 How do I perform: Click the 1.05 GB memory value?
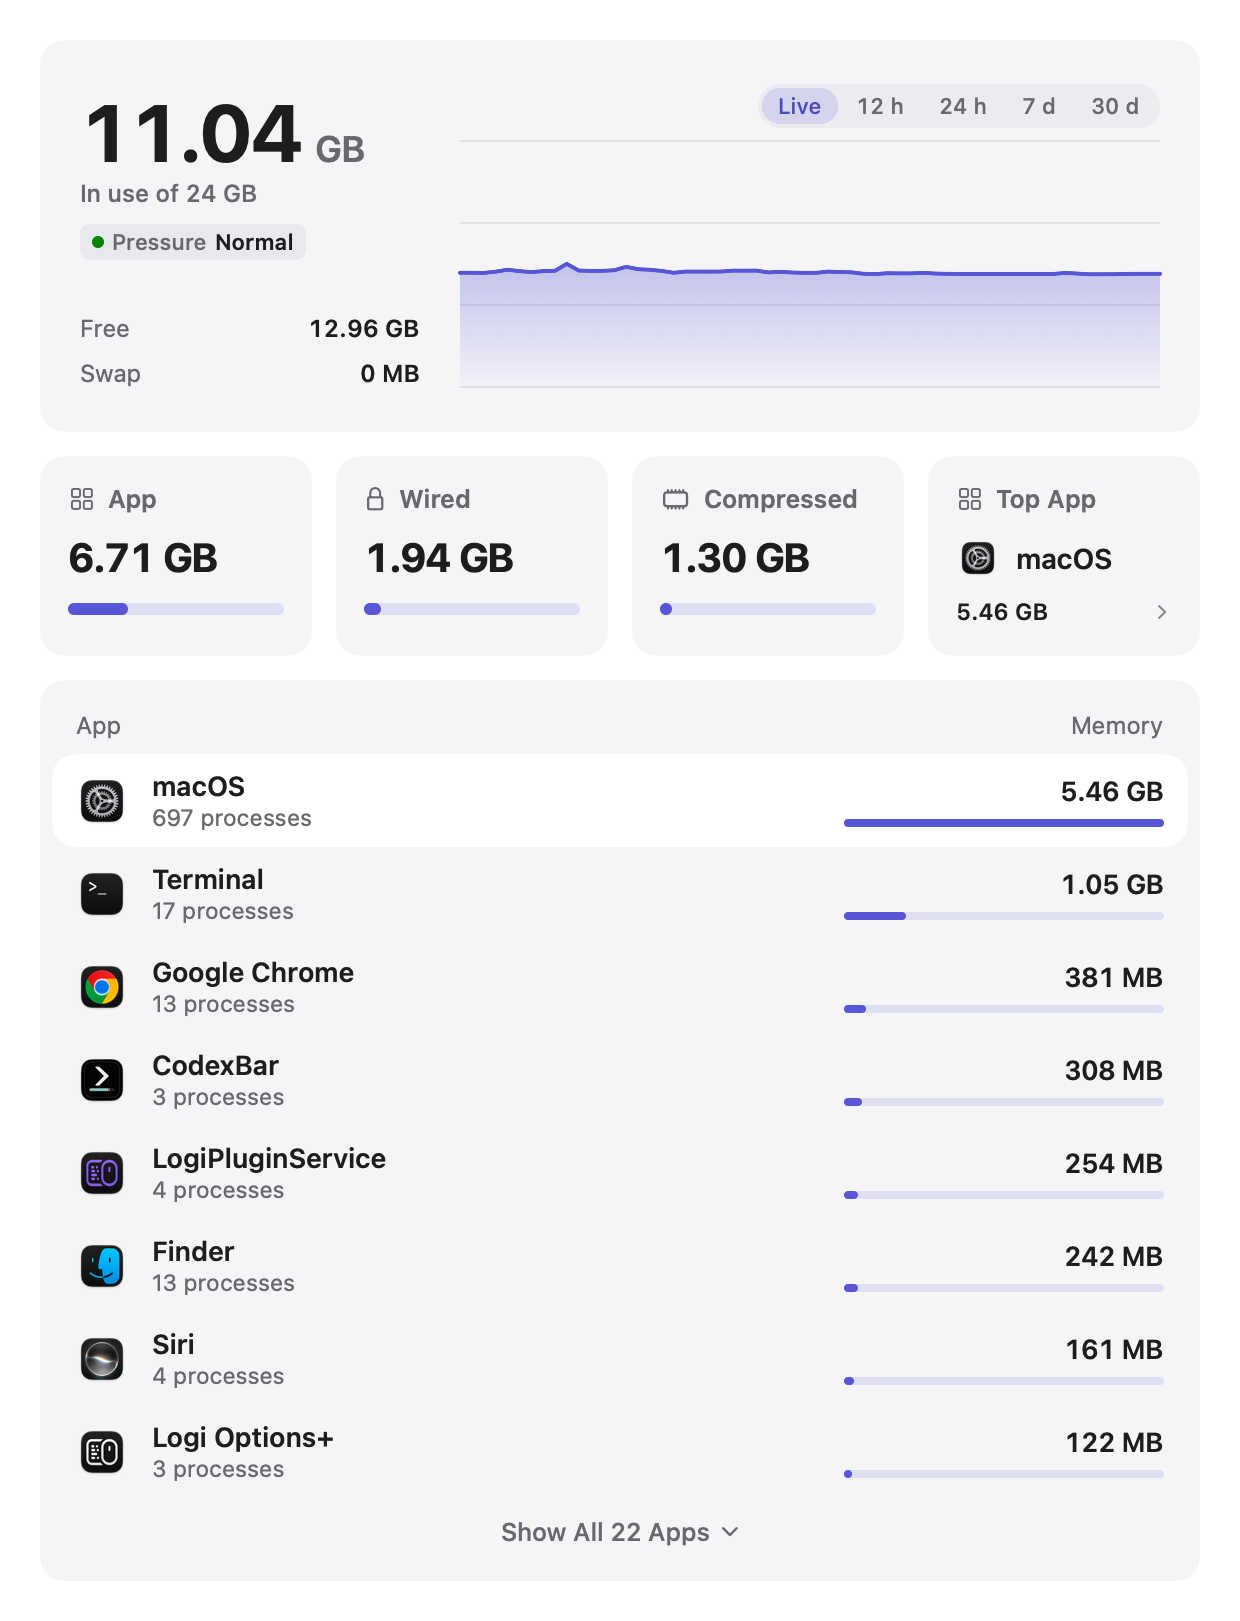click(1112, 885)
